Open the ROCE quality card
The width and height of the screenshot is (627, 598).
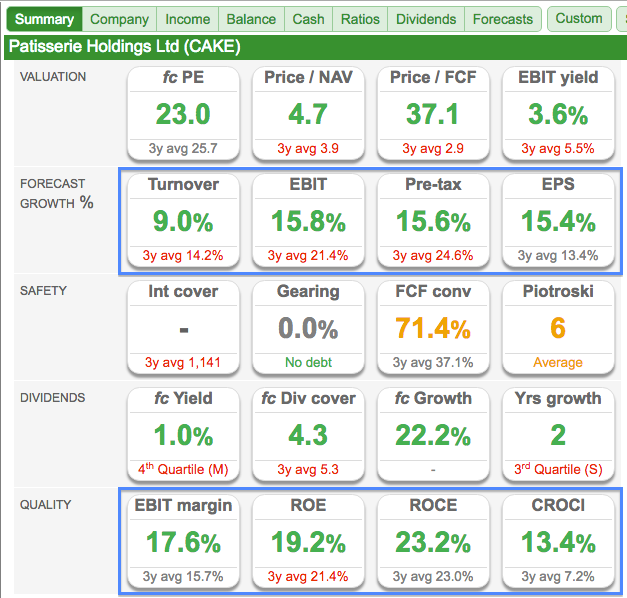click(433, 541)
